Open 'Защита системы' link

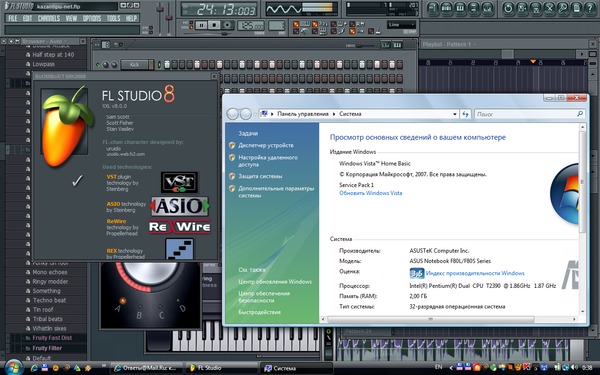260,176
